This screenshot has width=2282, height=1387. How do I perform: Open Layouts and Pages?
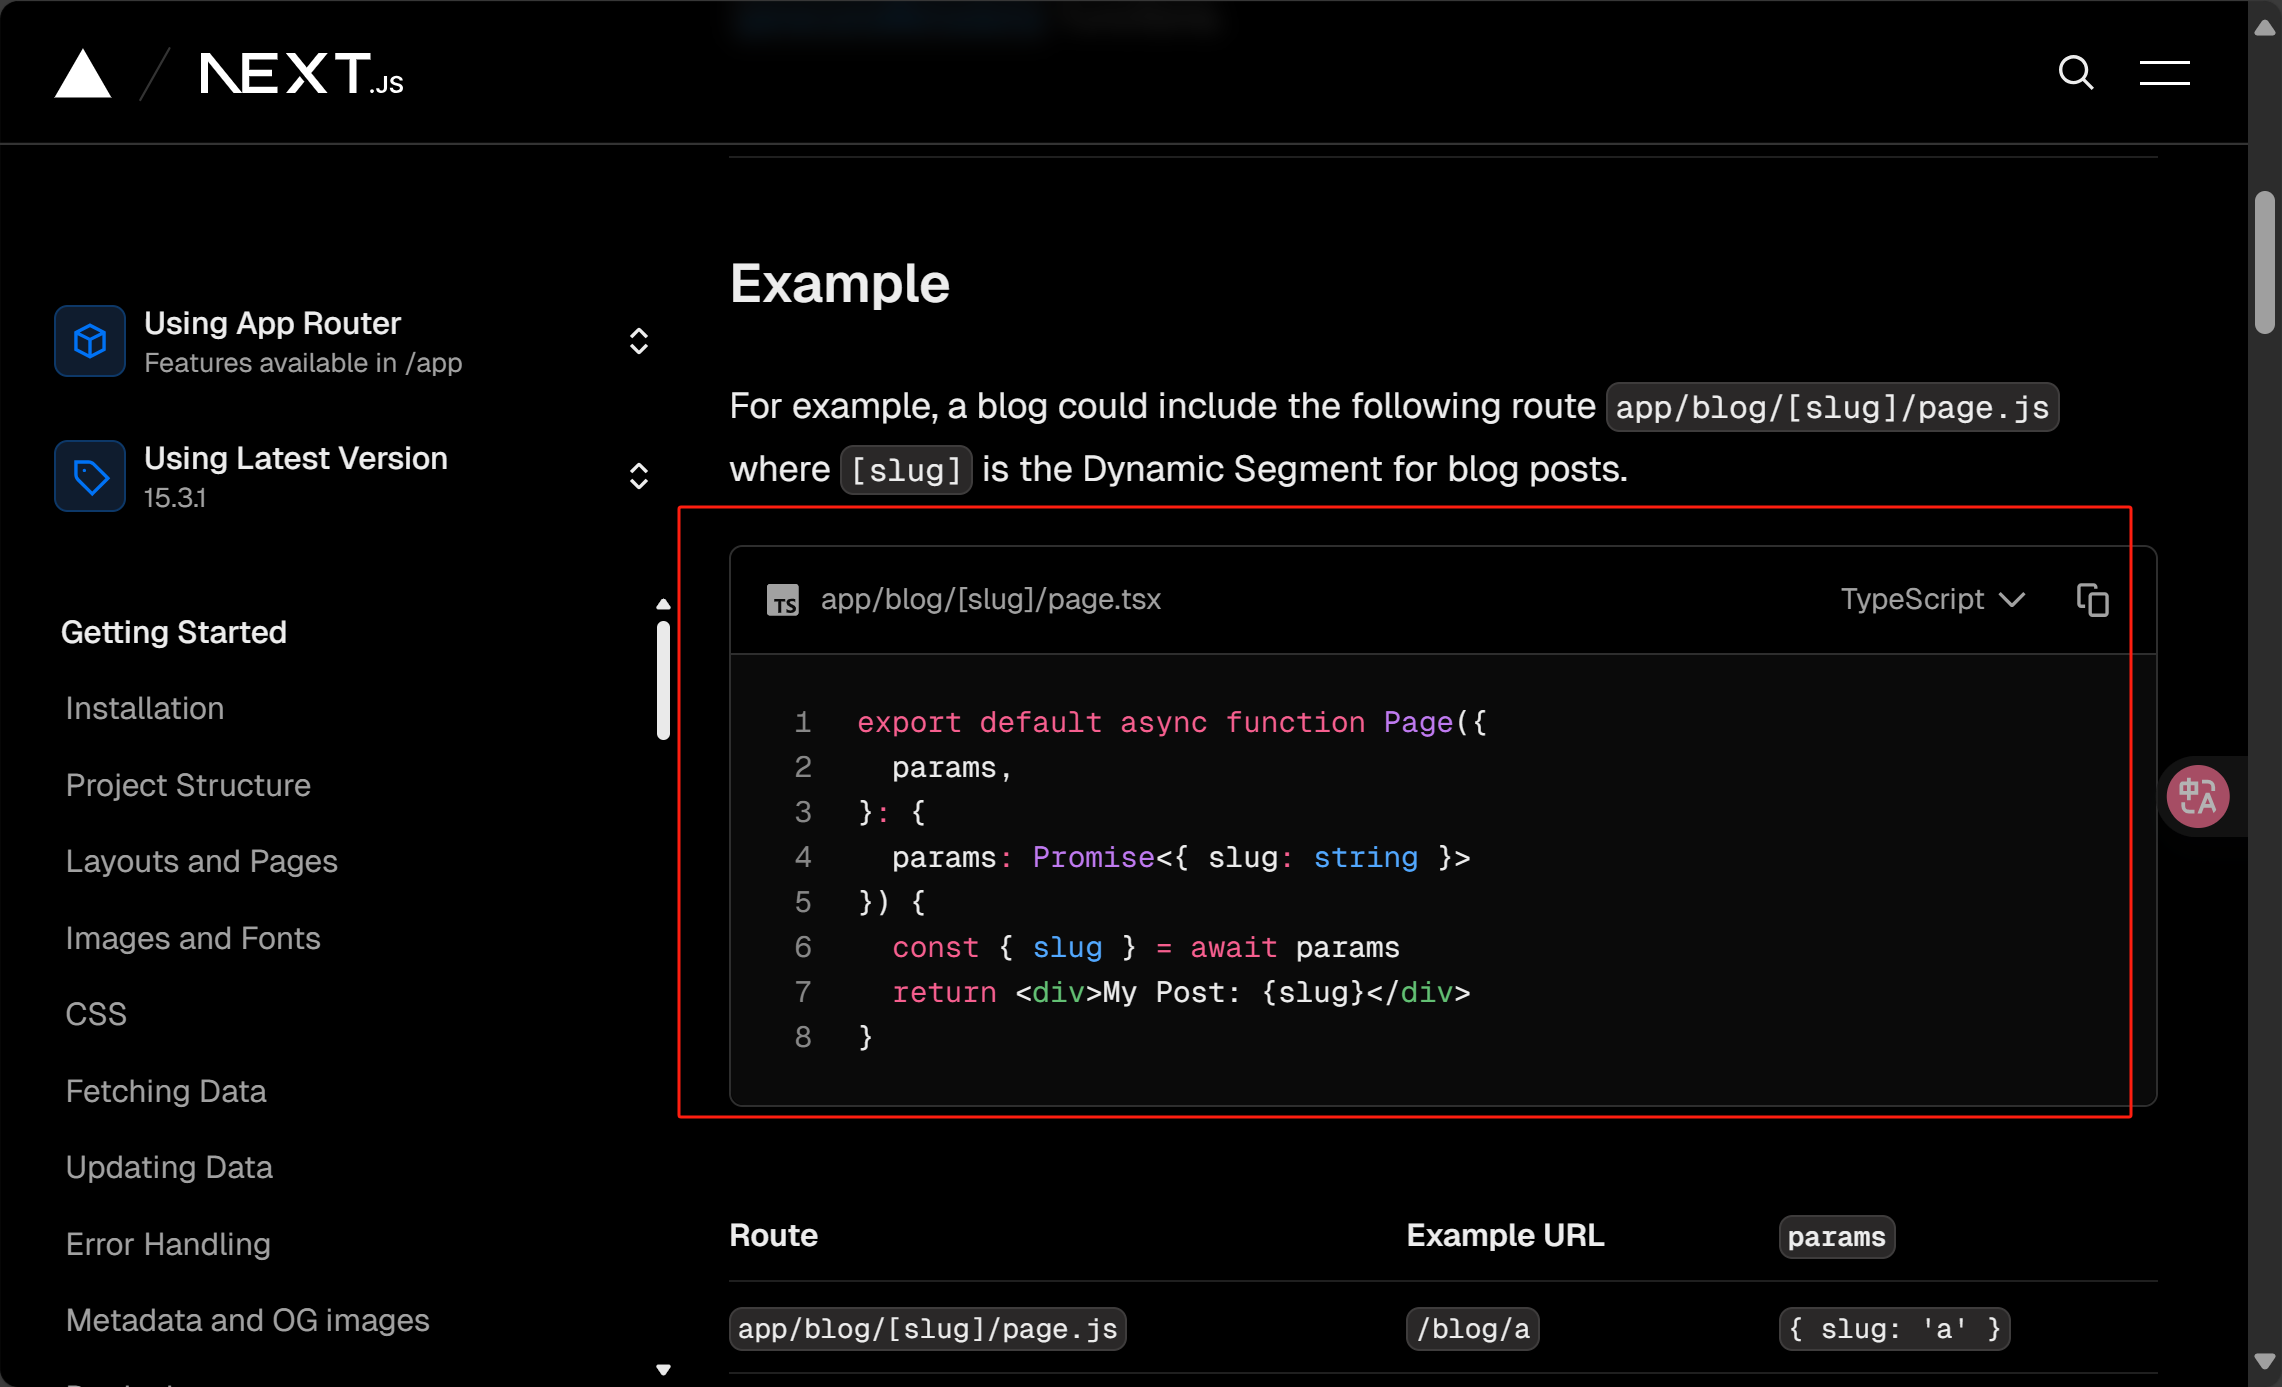(x=202, y=861)
